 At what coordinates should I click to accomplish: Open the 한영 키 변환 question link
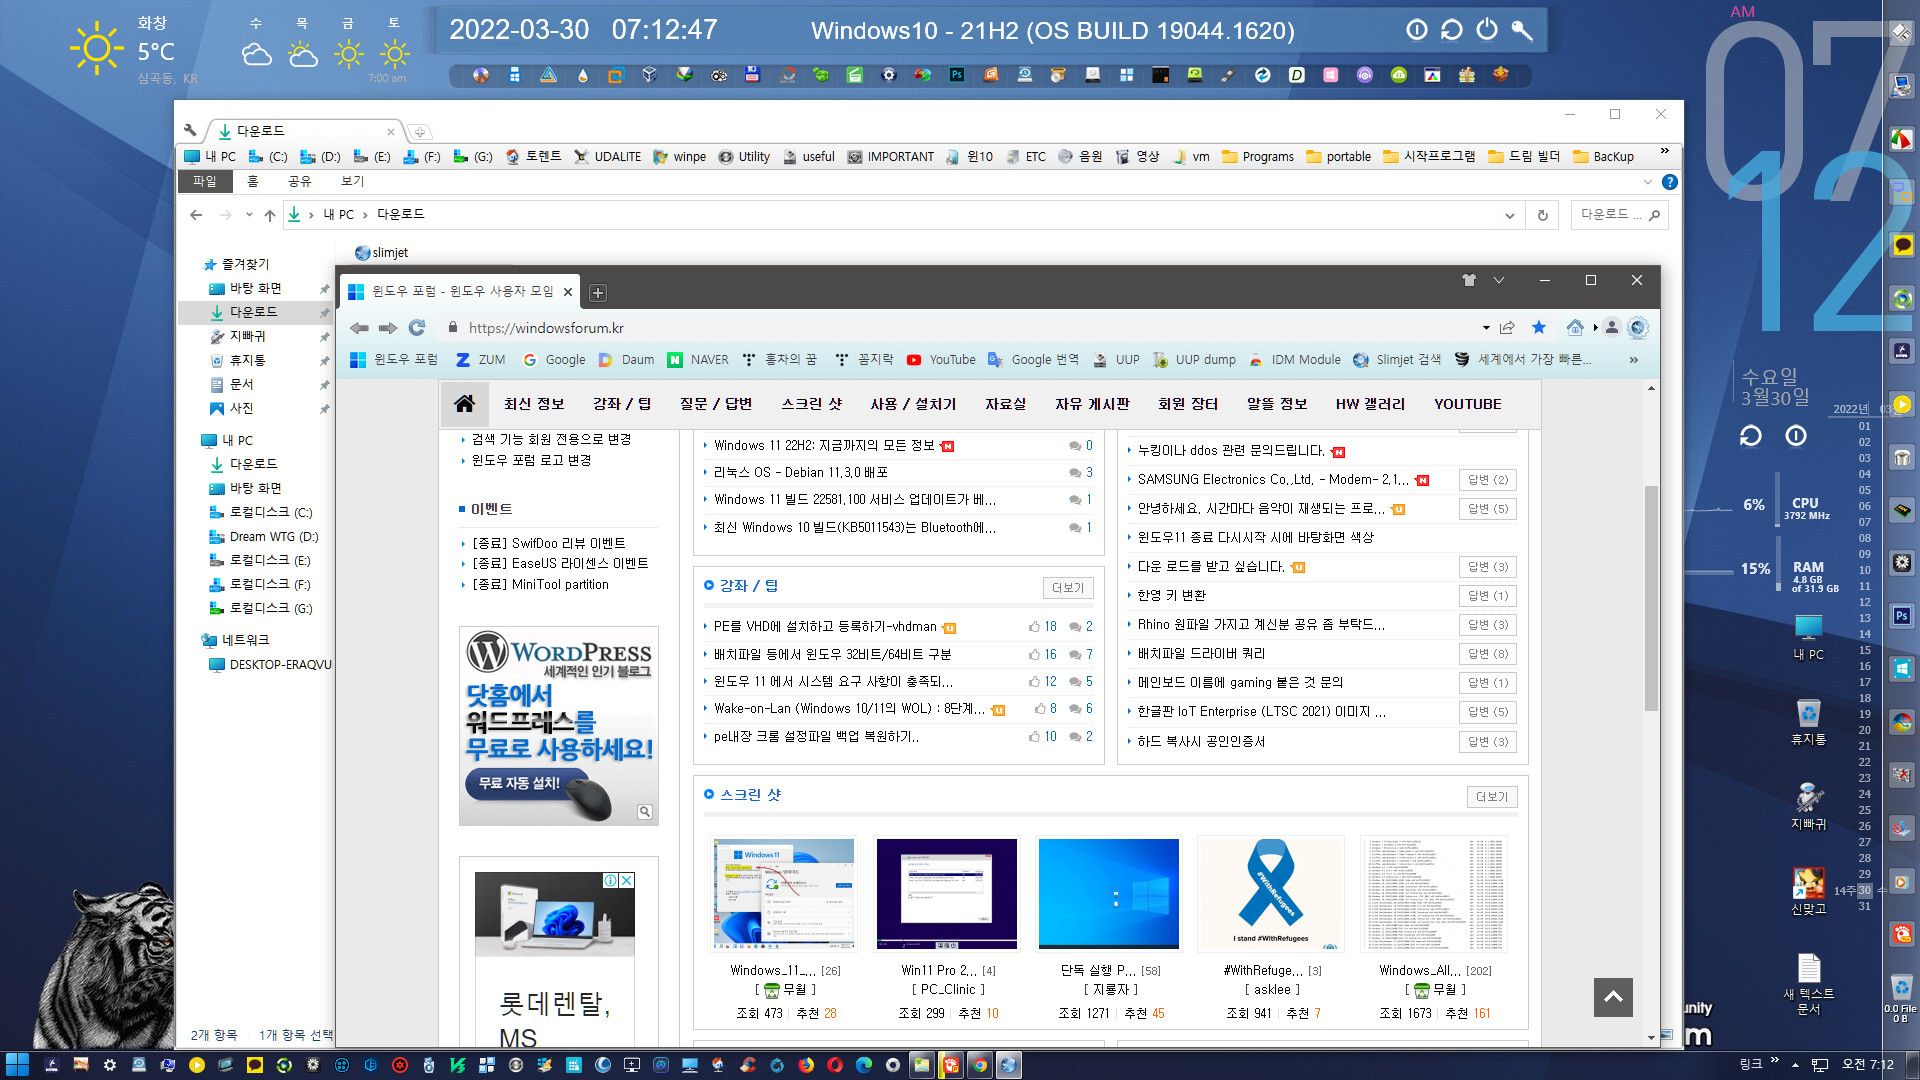coord(1171,595)
